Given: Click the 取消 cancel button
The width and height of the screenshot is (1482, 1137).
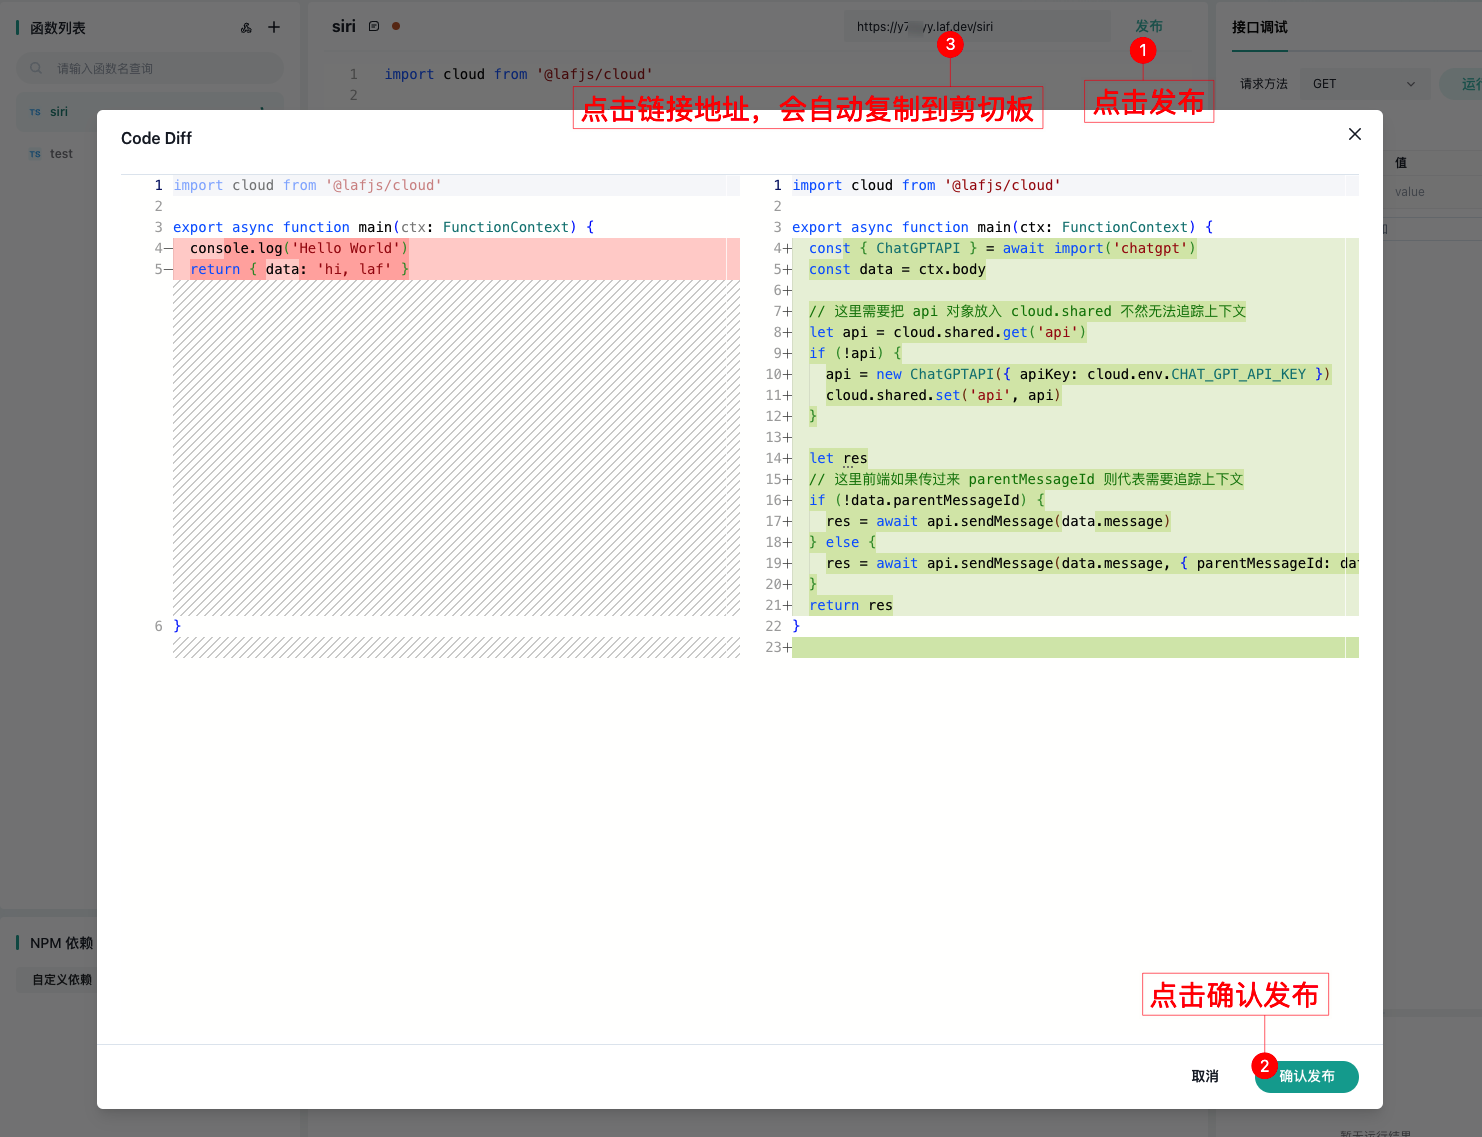Looking at the screenshot, I should tap(1204, 1076).
